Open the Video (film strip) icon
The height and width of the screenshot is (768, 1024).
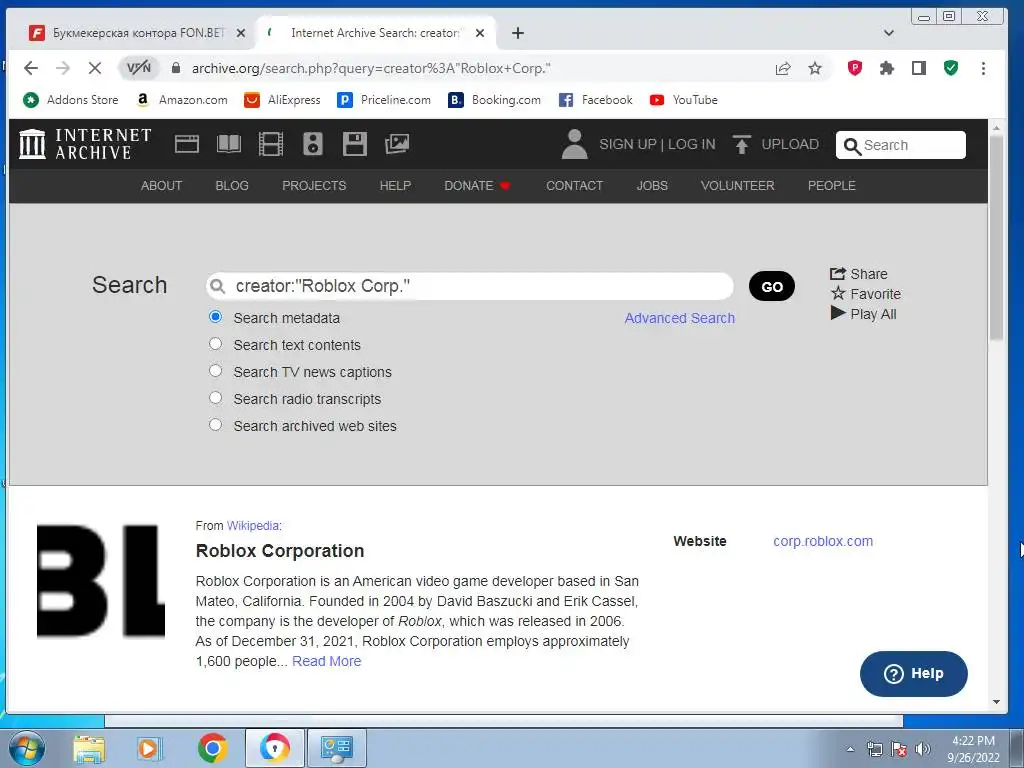click(270, 144)
